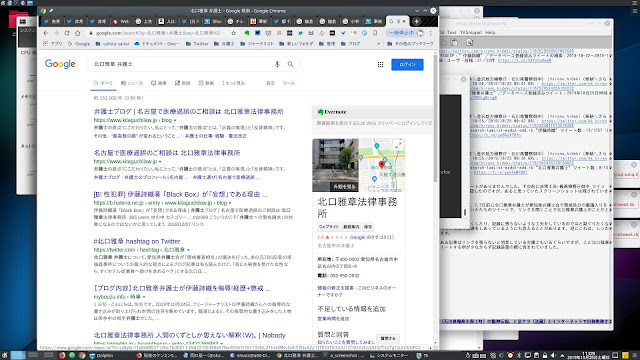Open the YASnippet menu in emacs window
This screenshot has width=640, height=360.
(471, 32)
